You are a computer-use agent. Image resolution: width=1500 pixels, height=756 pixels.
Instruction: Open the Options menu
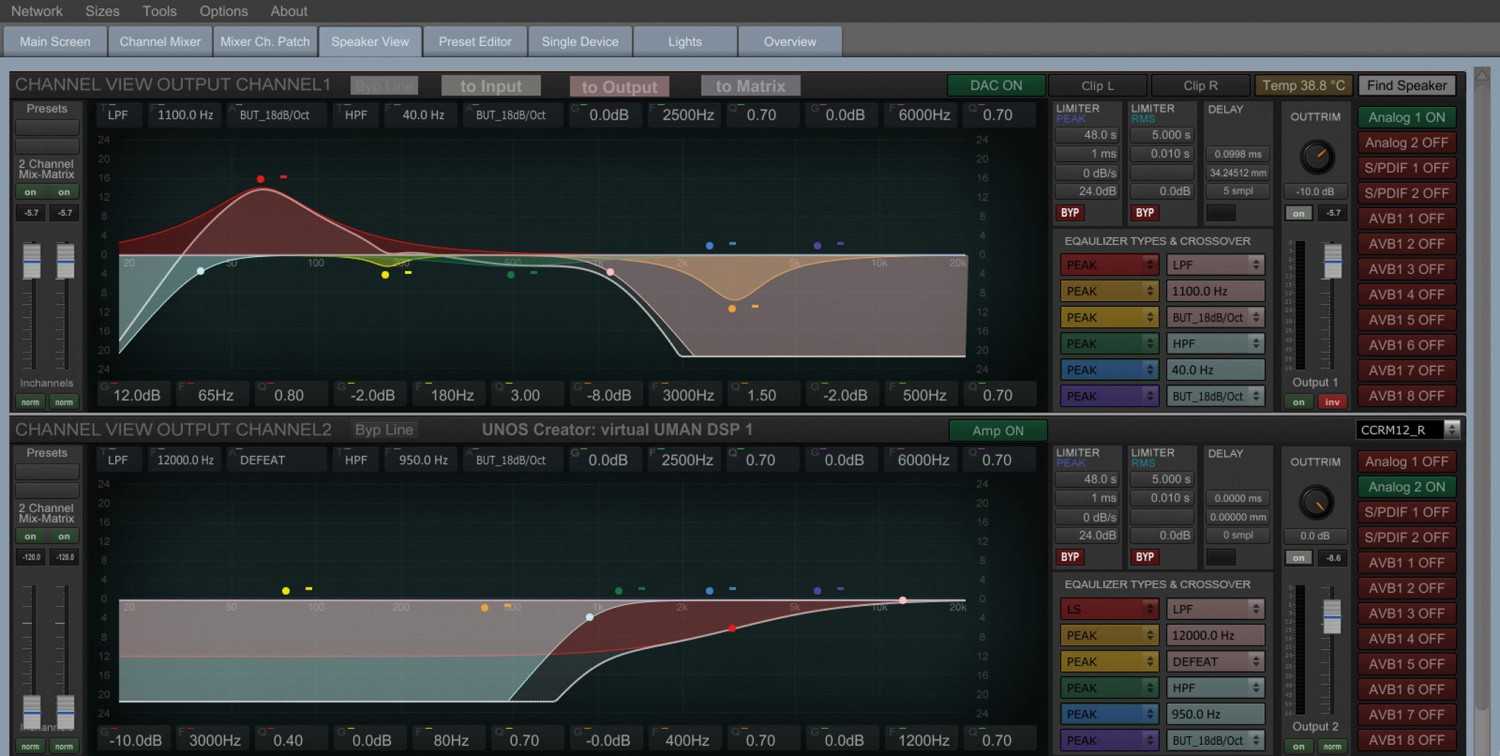pos(224,11)
